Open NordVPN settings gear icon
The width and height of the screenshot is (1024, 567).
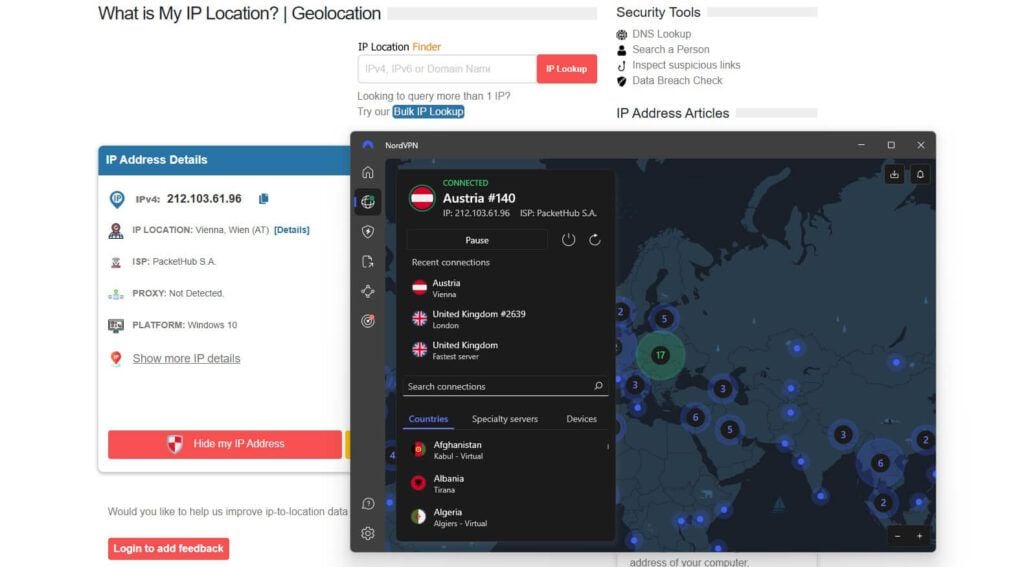(368, 534)
